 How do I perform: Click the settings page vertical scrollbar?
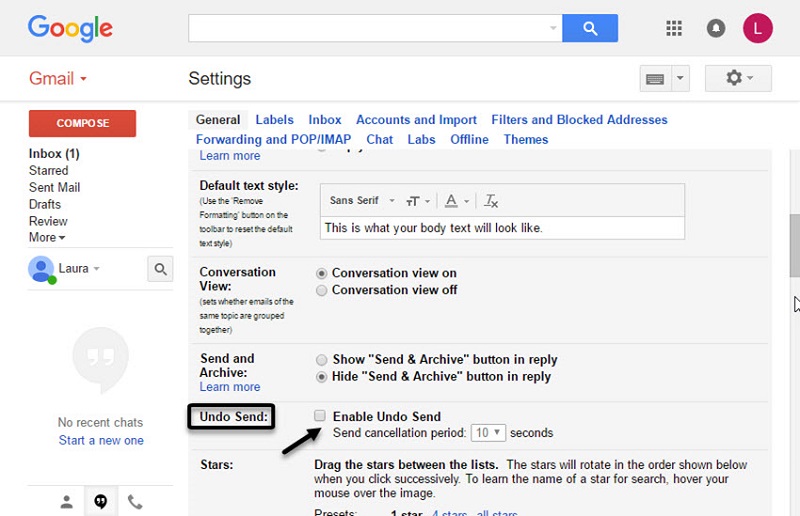coord(794,245)
